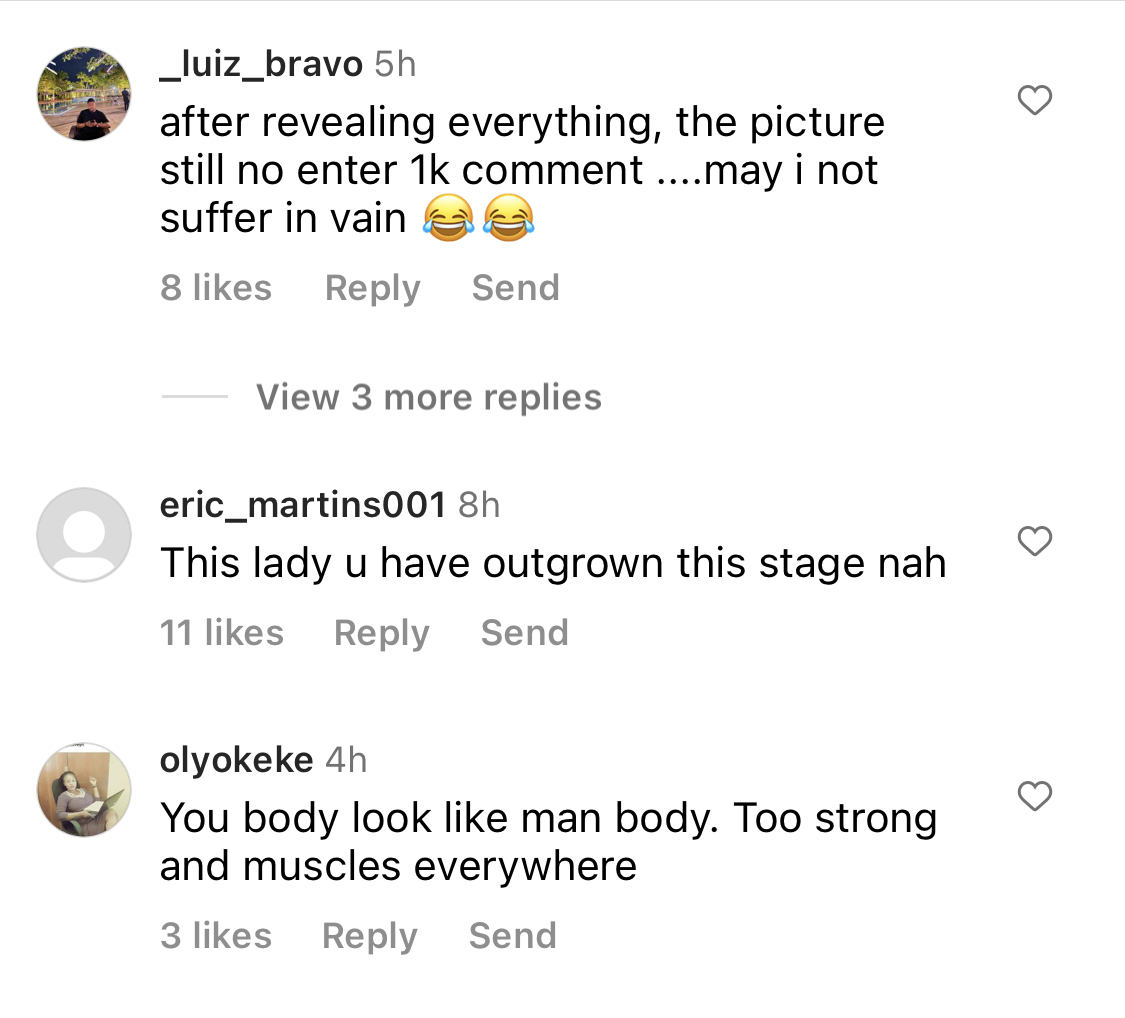
Task: Send _luiz_bravo's comment to someone
Action: coord(515,288)
